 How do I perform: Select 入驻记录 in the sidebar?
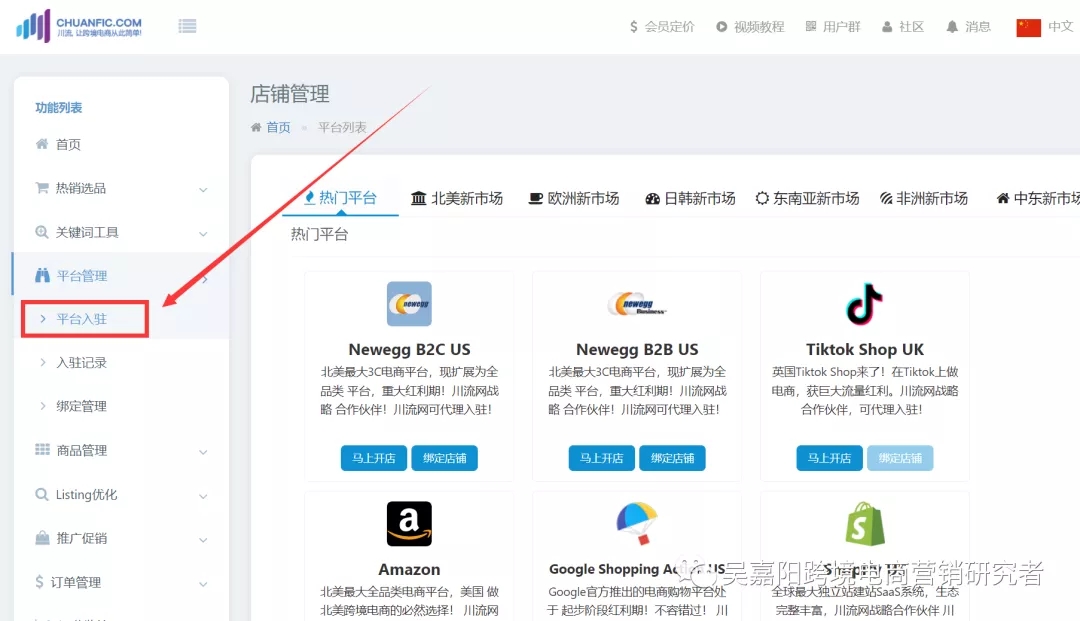(81, 363)
